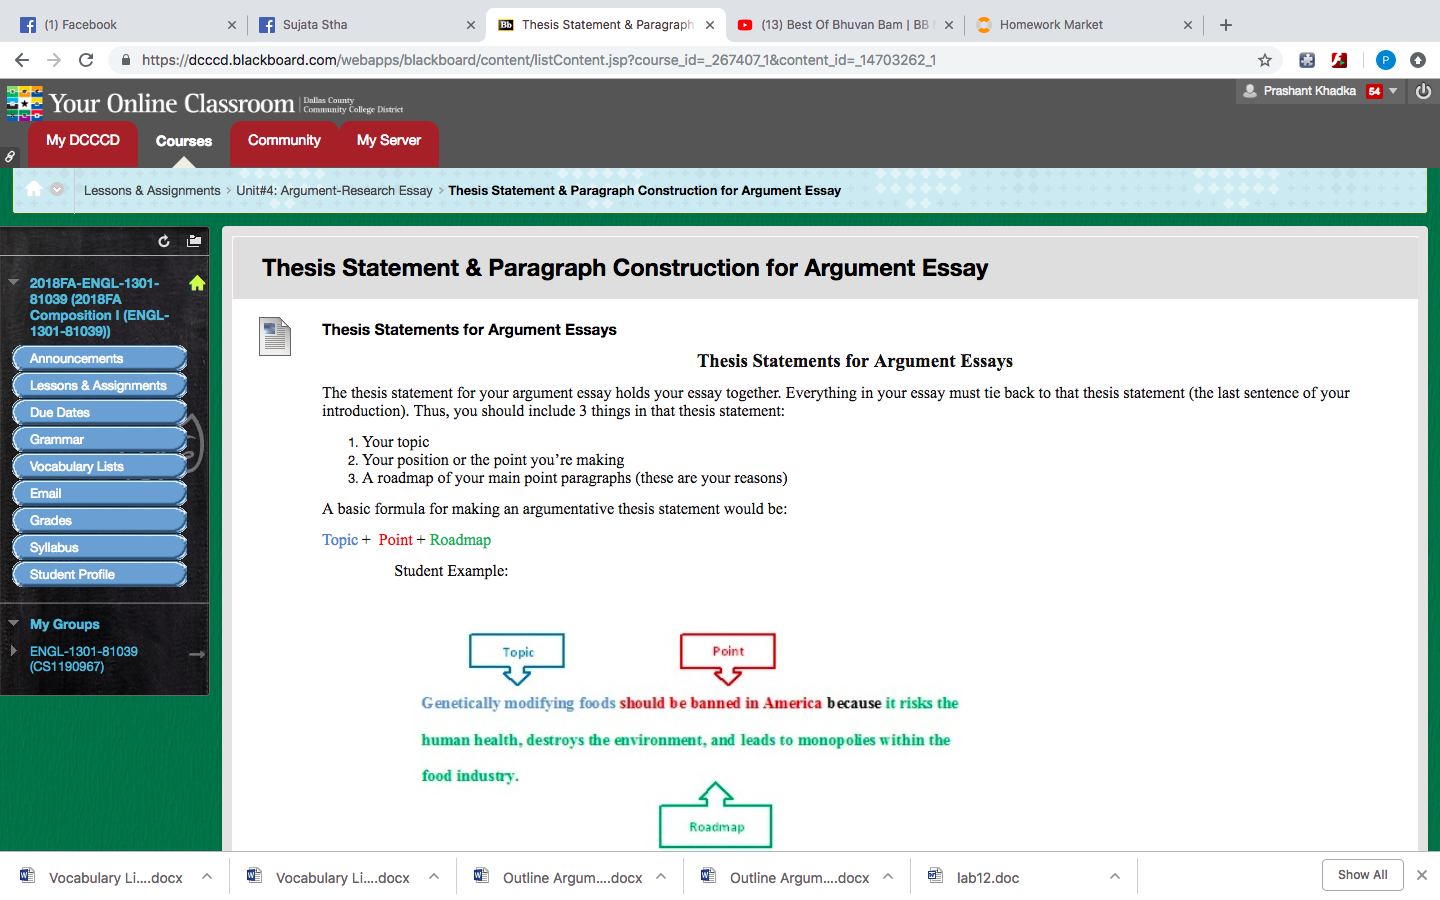Open the extension icon next to bookmark star
Viewport: 1440px width, 900px height.
pyautogui.click(x=1307, y=60)
